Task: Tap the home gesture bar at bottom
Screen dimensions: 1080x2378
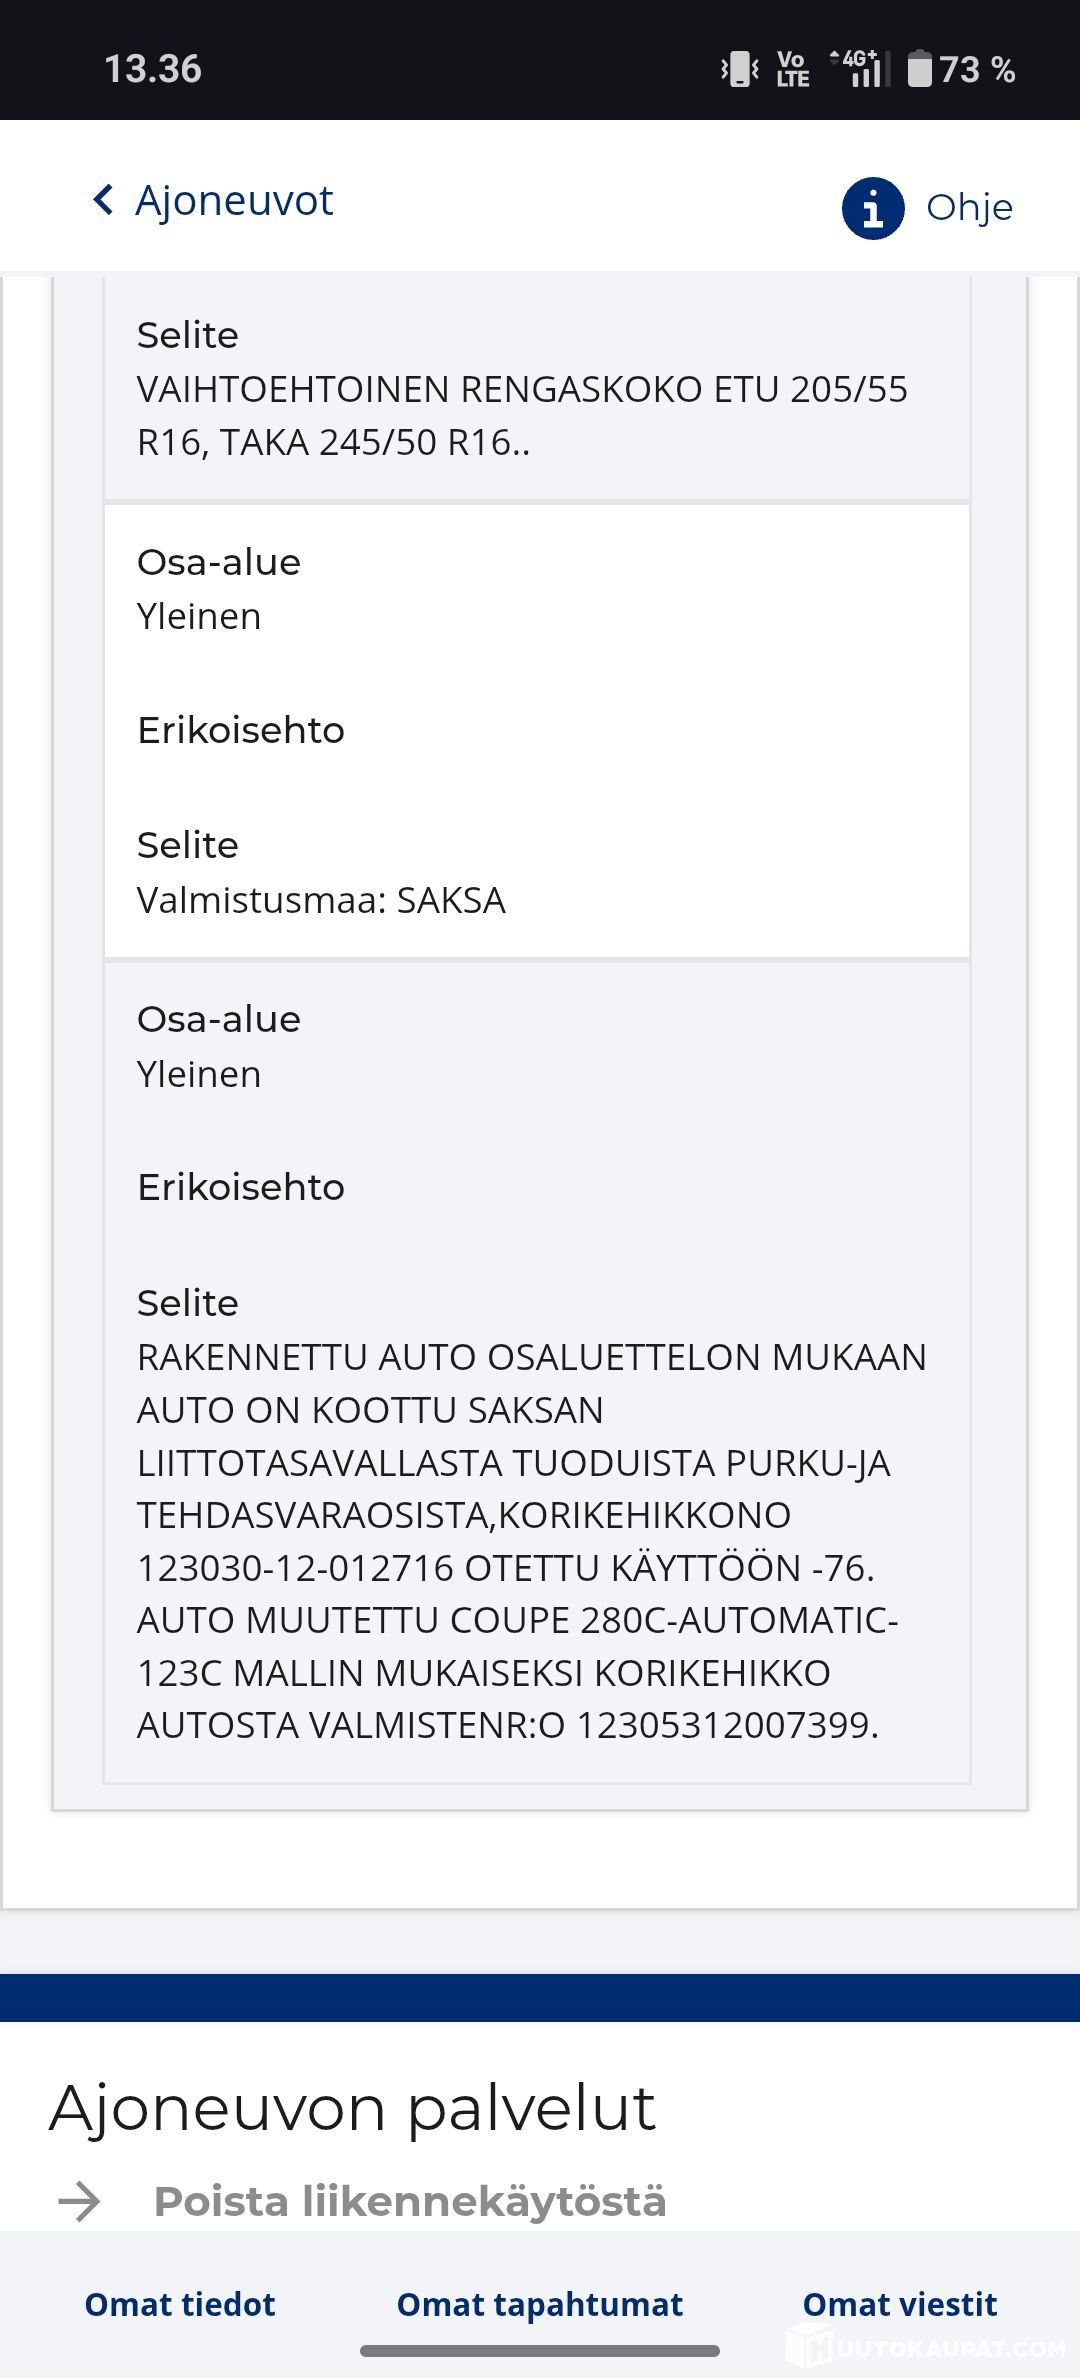Action: click(539, 2350)
